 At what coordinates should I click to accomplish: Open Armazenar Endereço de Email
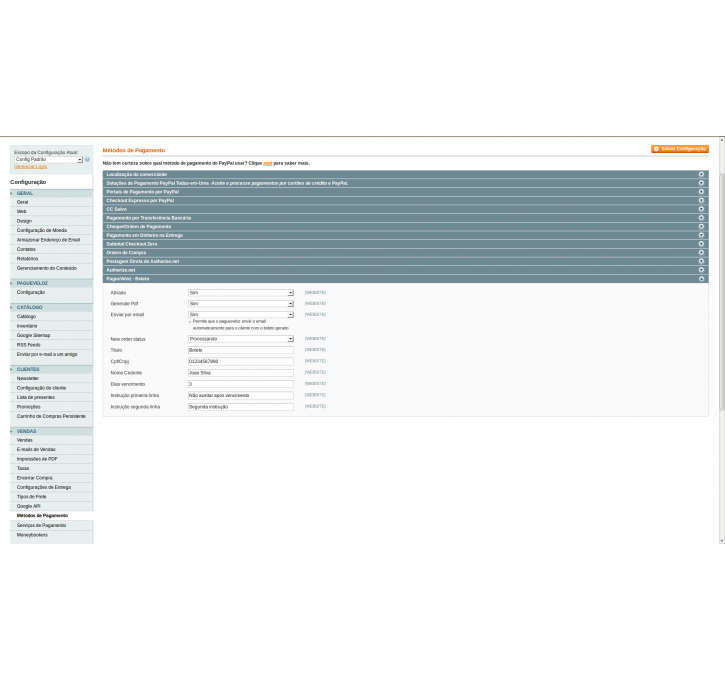(x=49, y=240)
